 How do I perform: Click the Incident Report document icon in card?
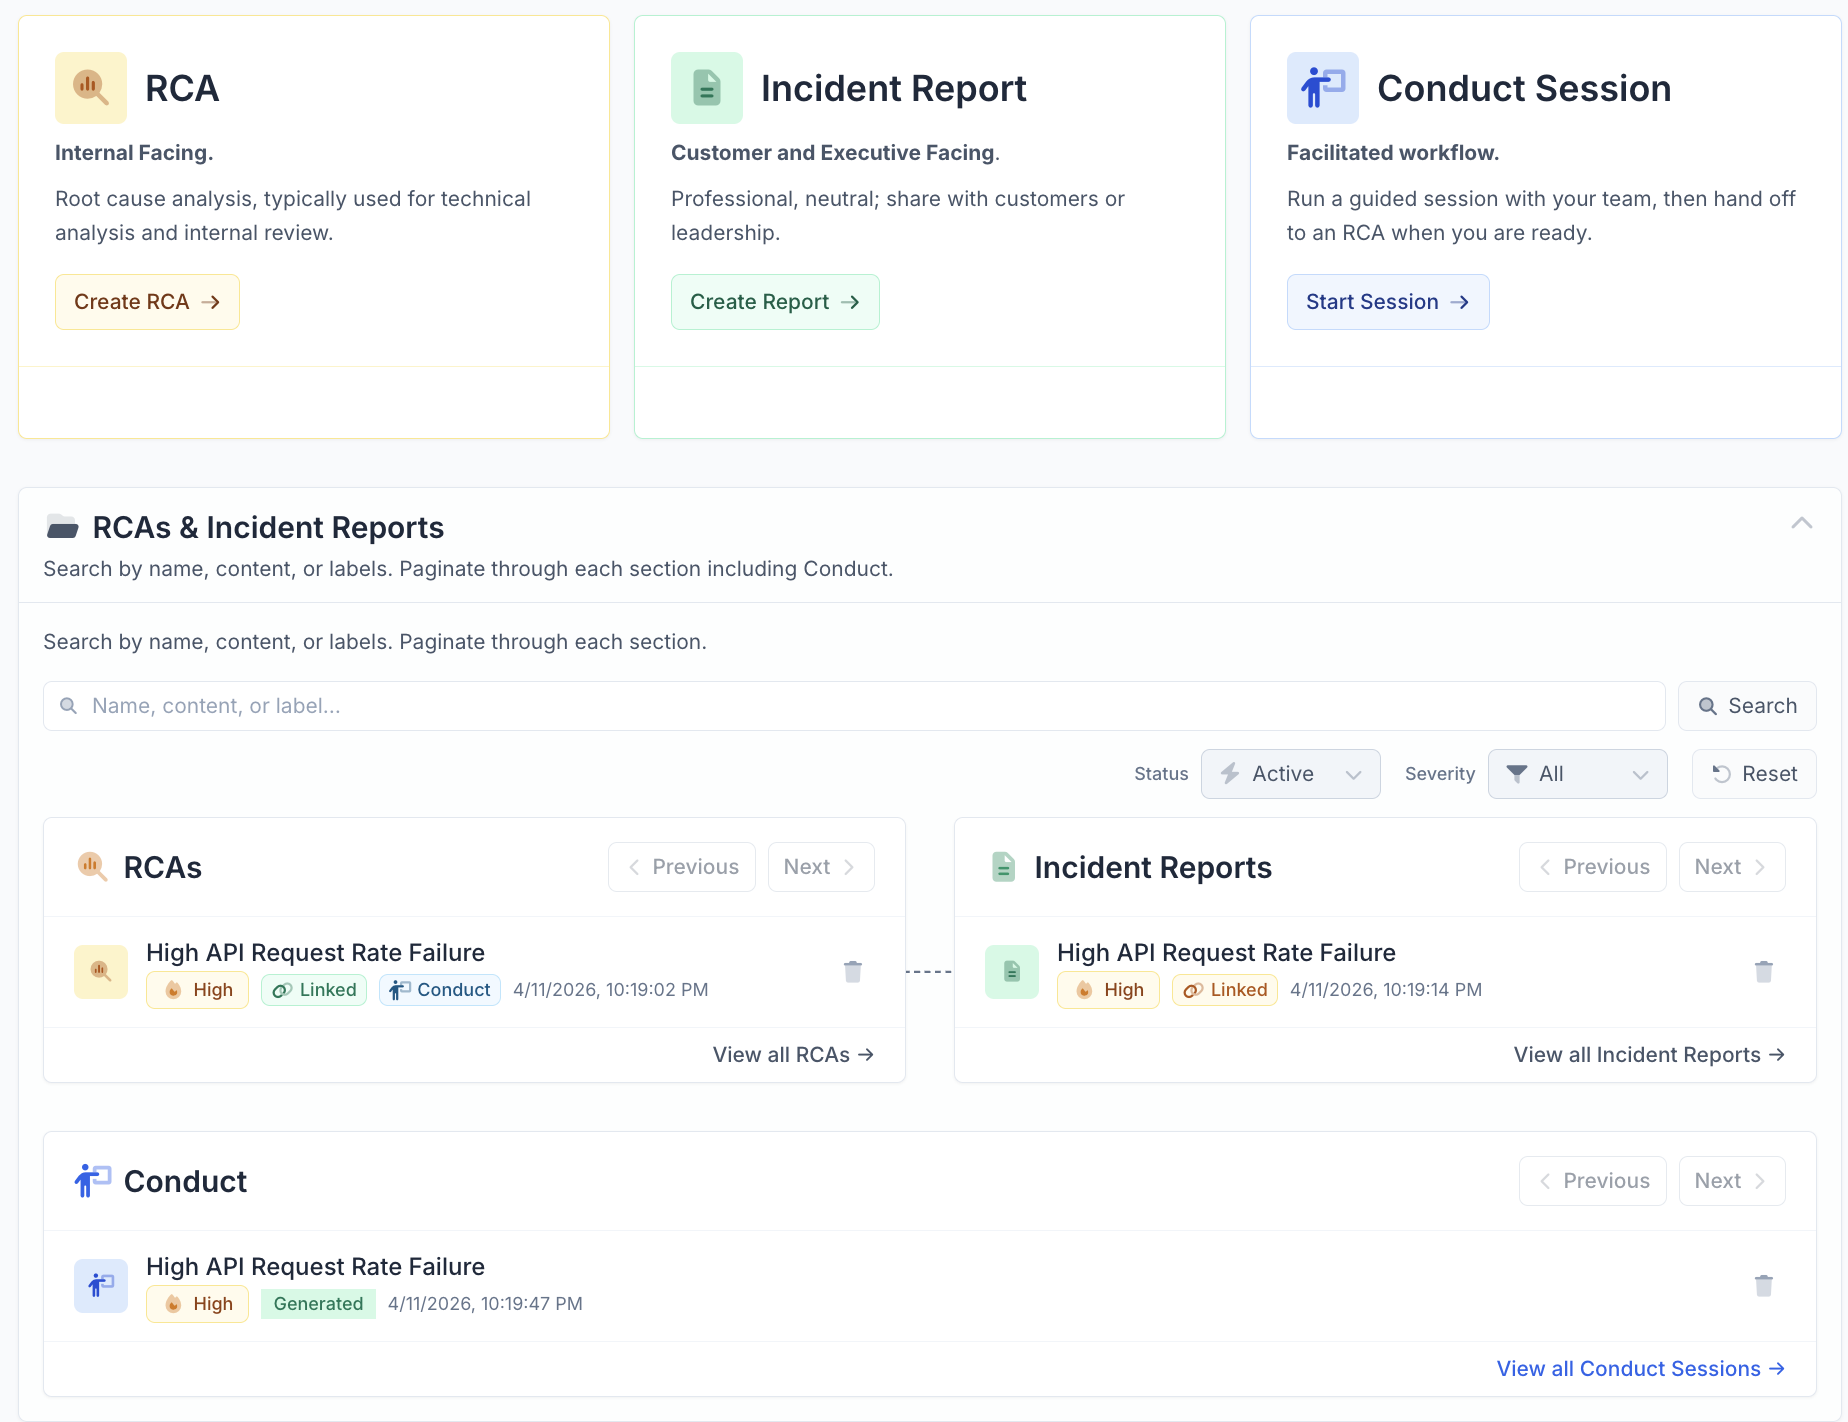coord(707,88)
